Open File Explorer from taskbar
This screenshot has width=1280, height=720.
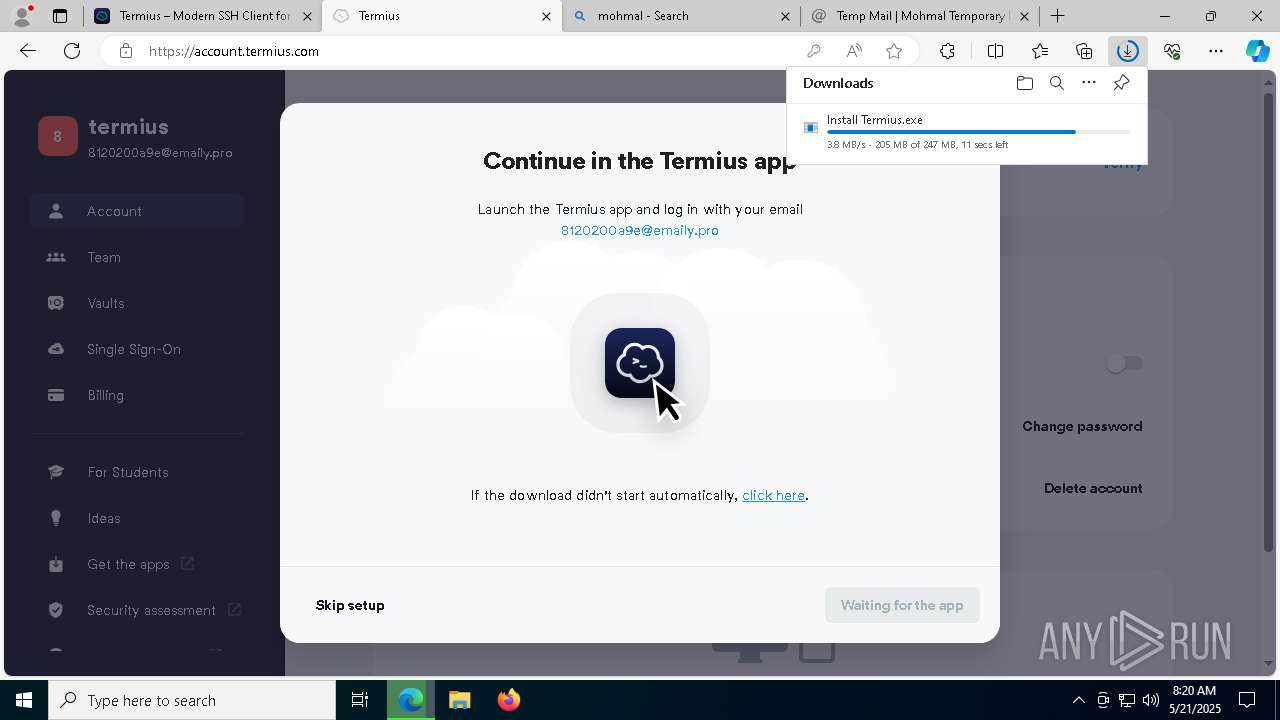(x=459, y=700)
